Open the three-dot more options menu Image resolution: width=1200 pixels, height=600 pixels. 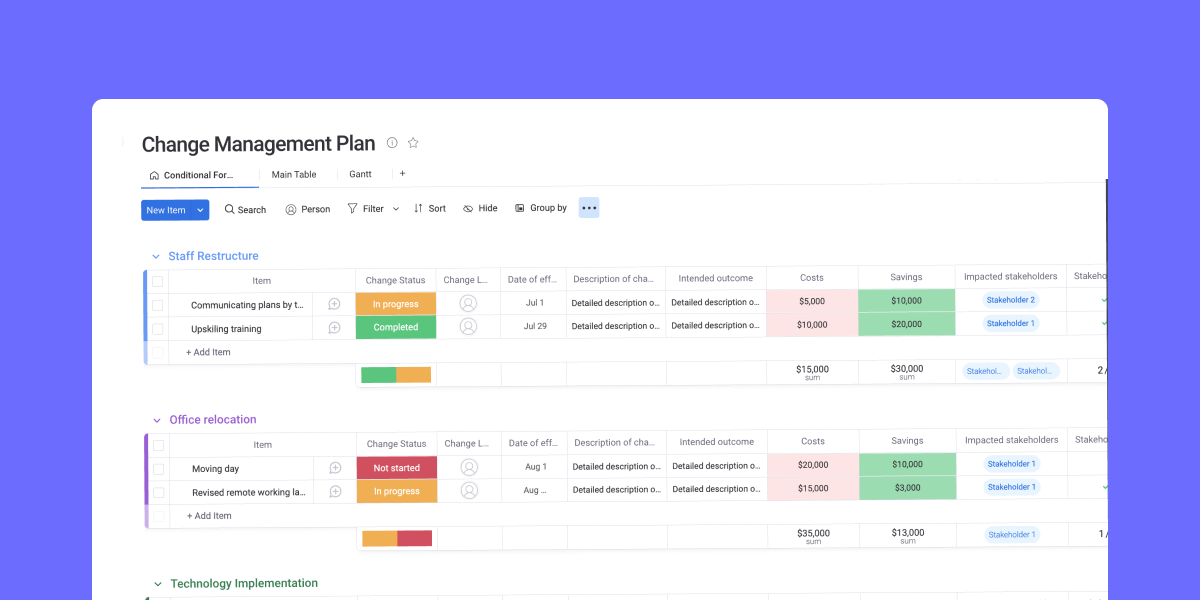point(588,208)
